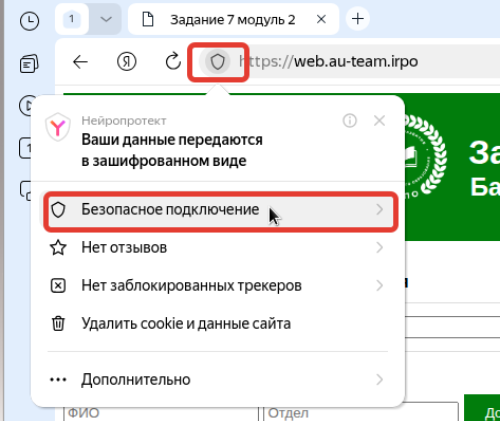This screenshot has width=500, height=421.
Task: Expand the Дополнительно chevron
Action: click(379, 379)
